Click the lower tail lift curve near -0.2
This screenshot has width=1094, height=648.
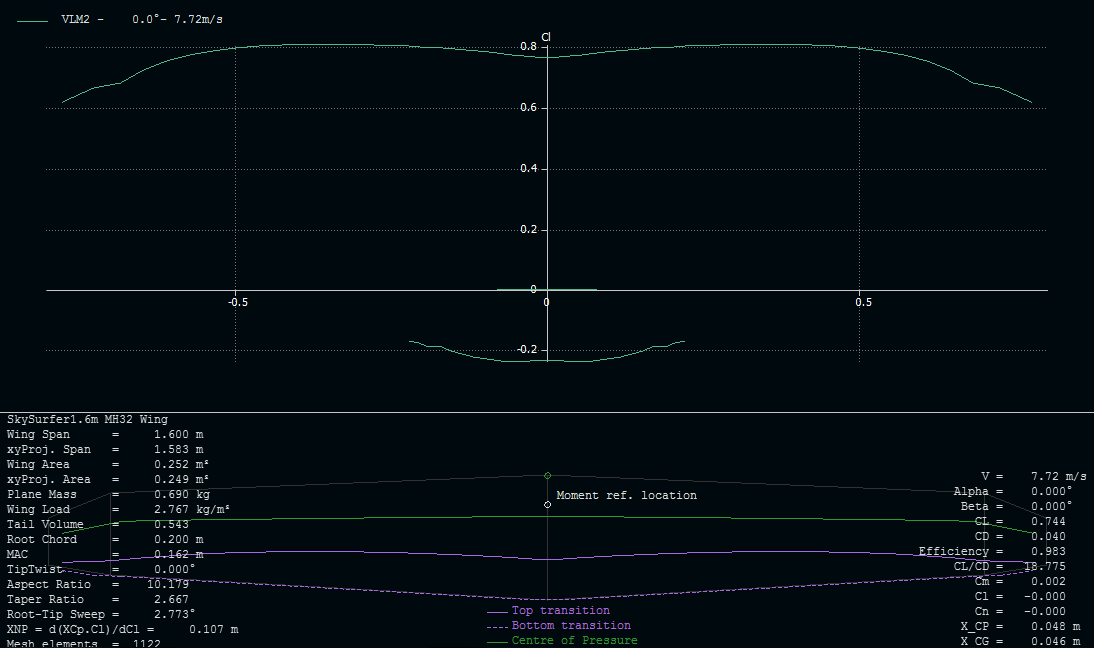[546, 360]
